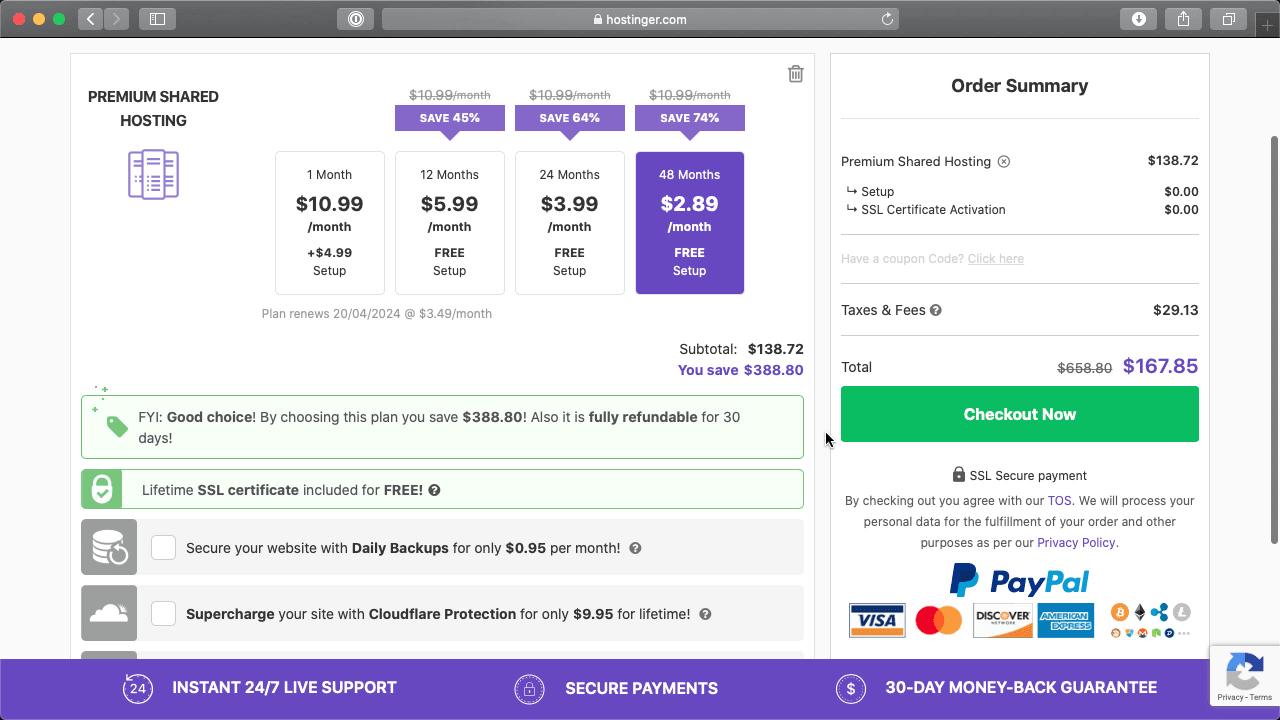1280x720 pixels.
Task: Click '30-DAY MONEY-BACK GUARANTEE' text
Action: (1021, 688)
